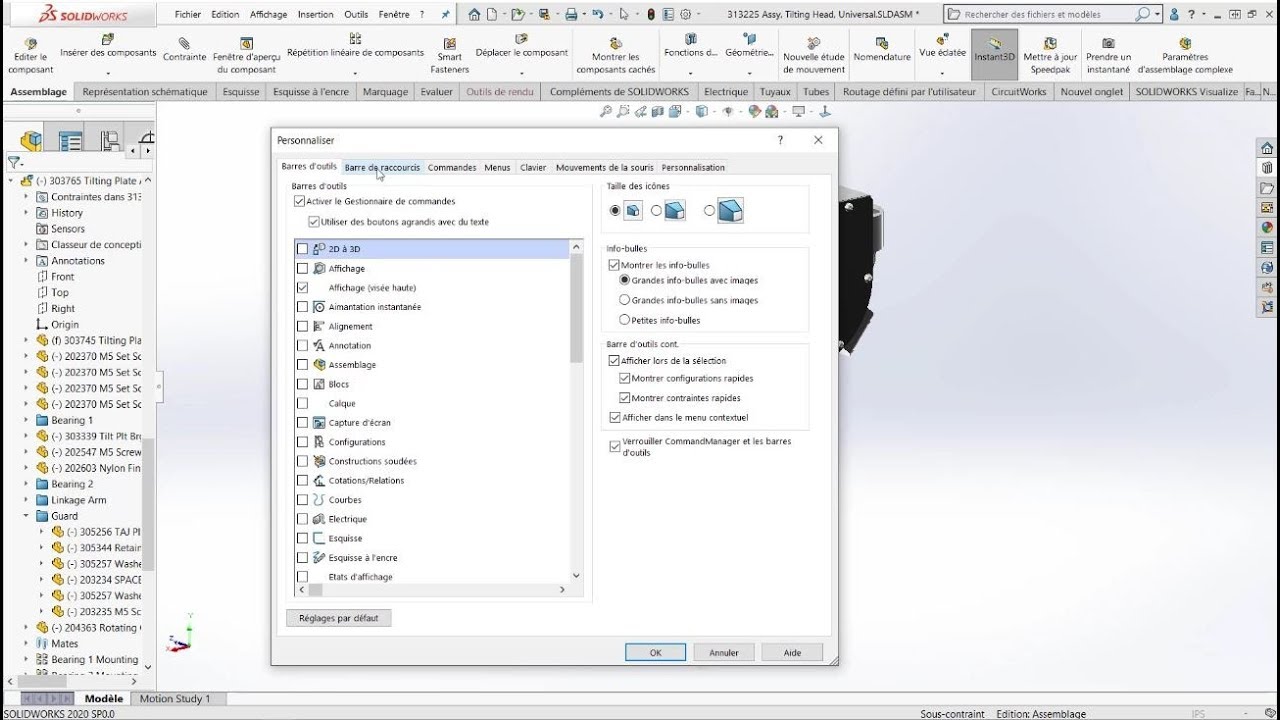Screen dimensions: 1280x720
Task: Open the FeatureManager design tree tab
Action: point(32,141)
